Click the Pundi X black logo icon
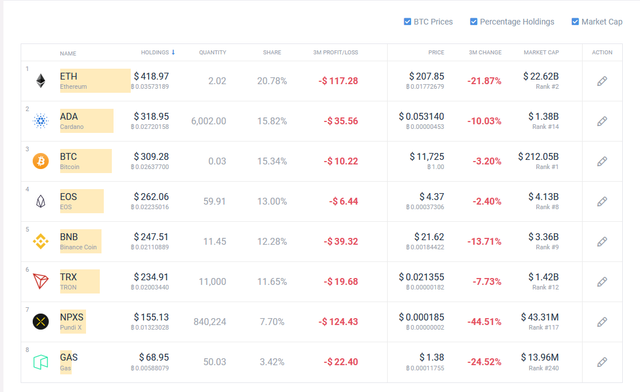Image resolution: width=640 pixels, height=392 pixels. coord(41,321)
